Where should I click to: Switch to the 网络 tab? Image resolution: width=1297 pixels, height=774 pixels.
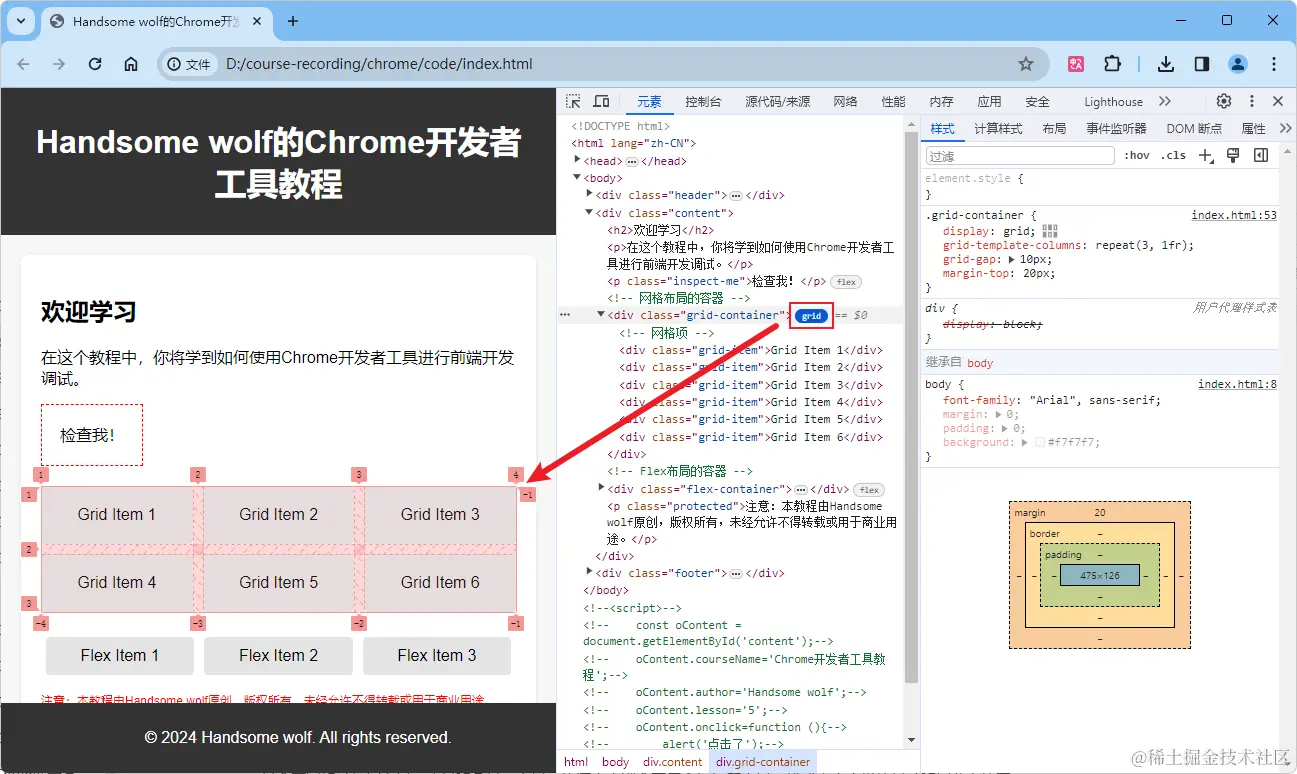845,101
